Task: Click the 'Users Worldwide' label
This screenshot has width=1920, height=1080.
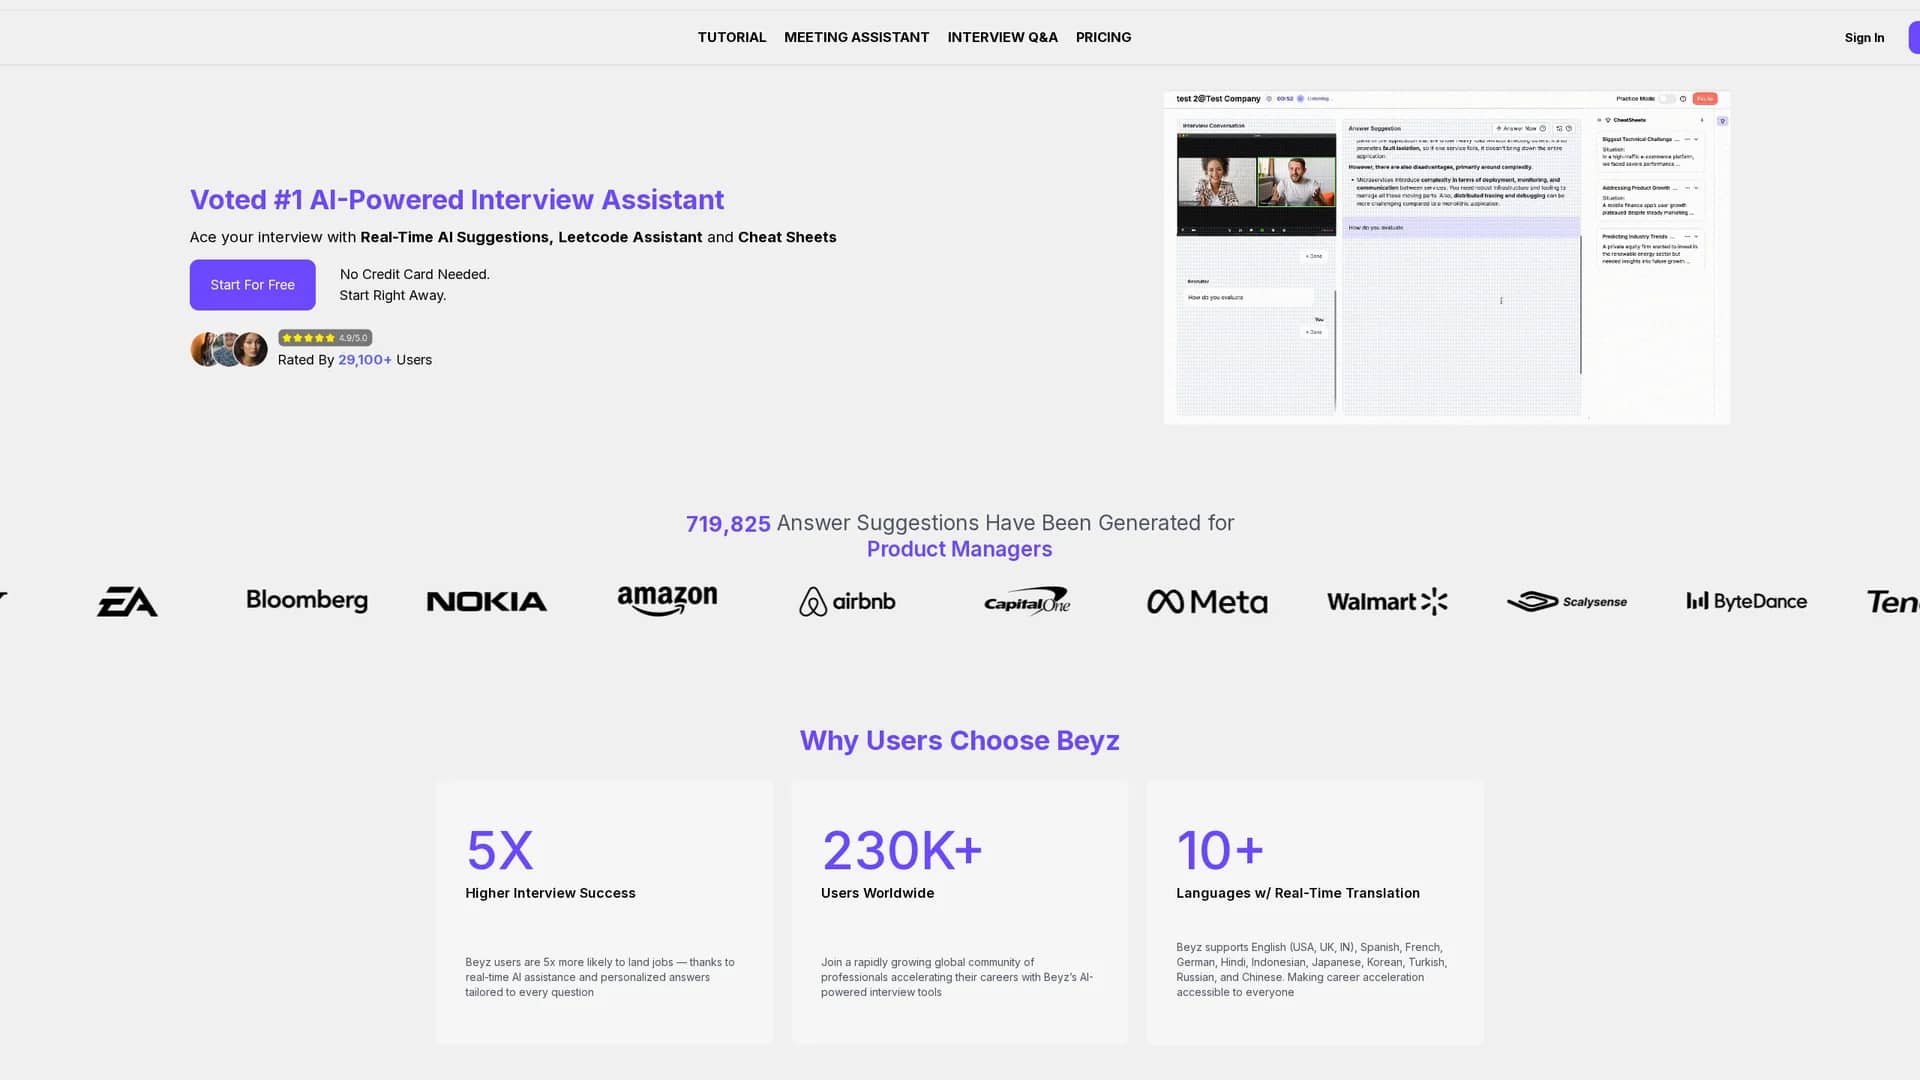Action: tap(877, 893)
